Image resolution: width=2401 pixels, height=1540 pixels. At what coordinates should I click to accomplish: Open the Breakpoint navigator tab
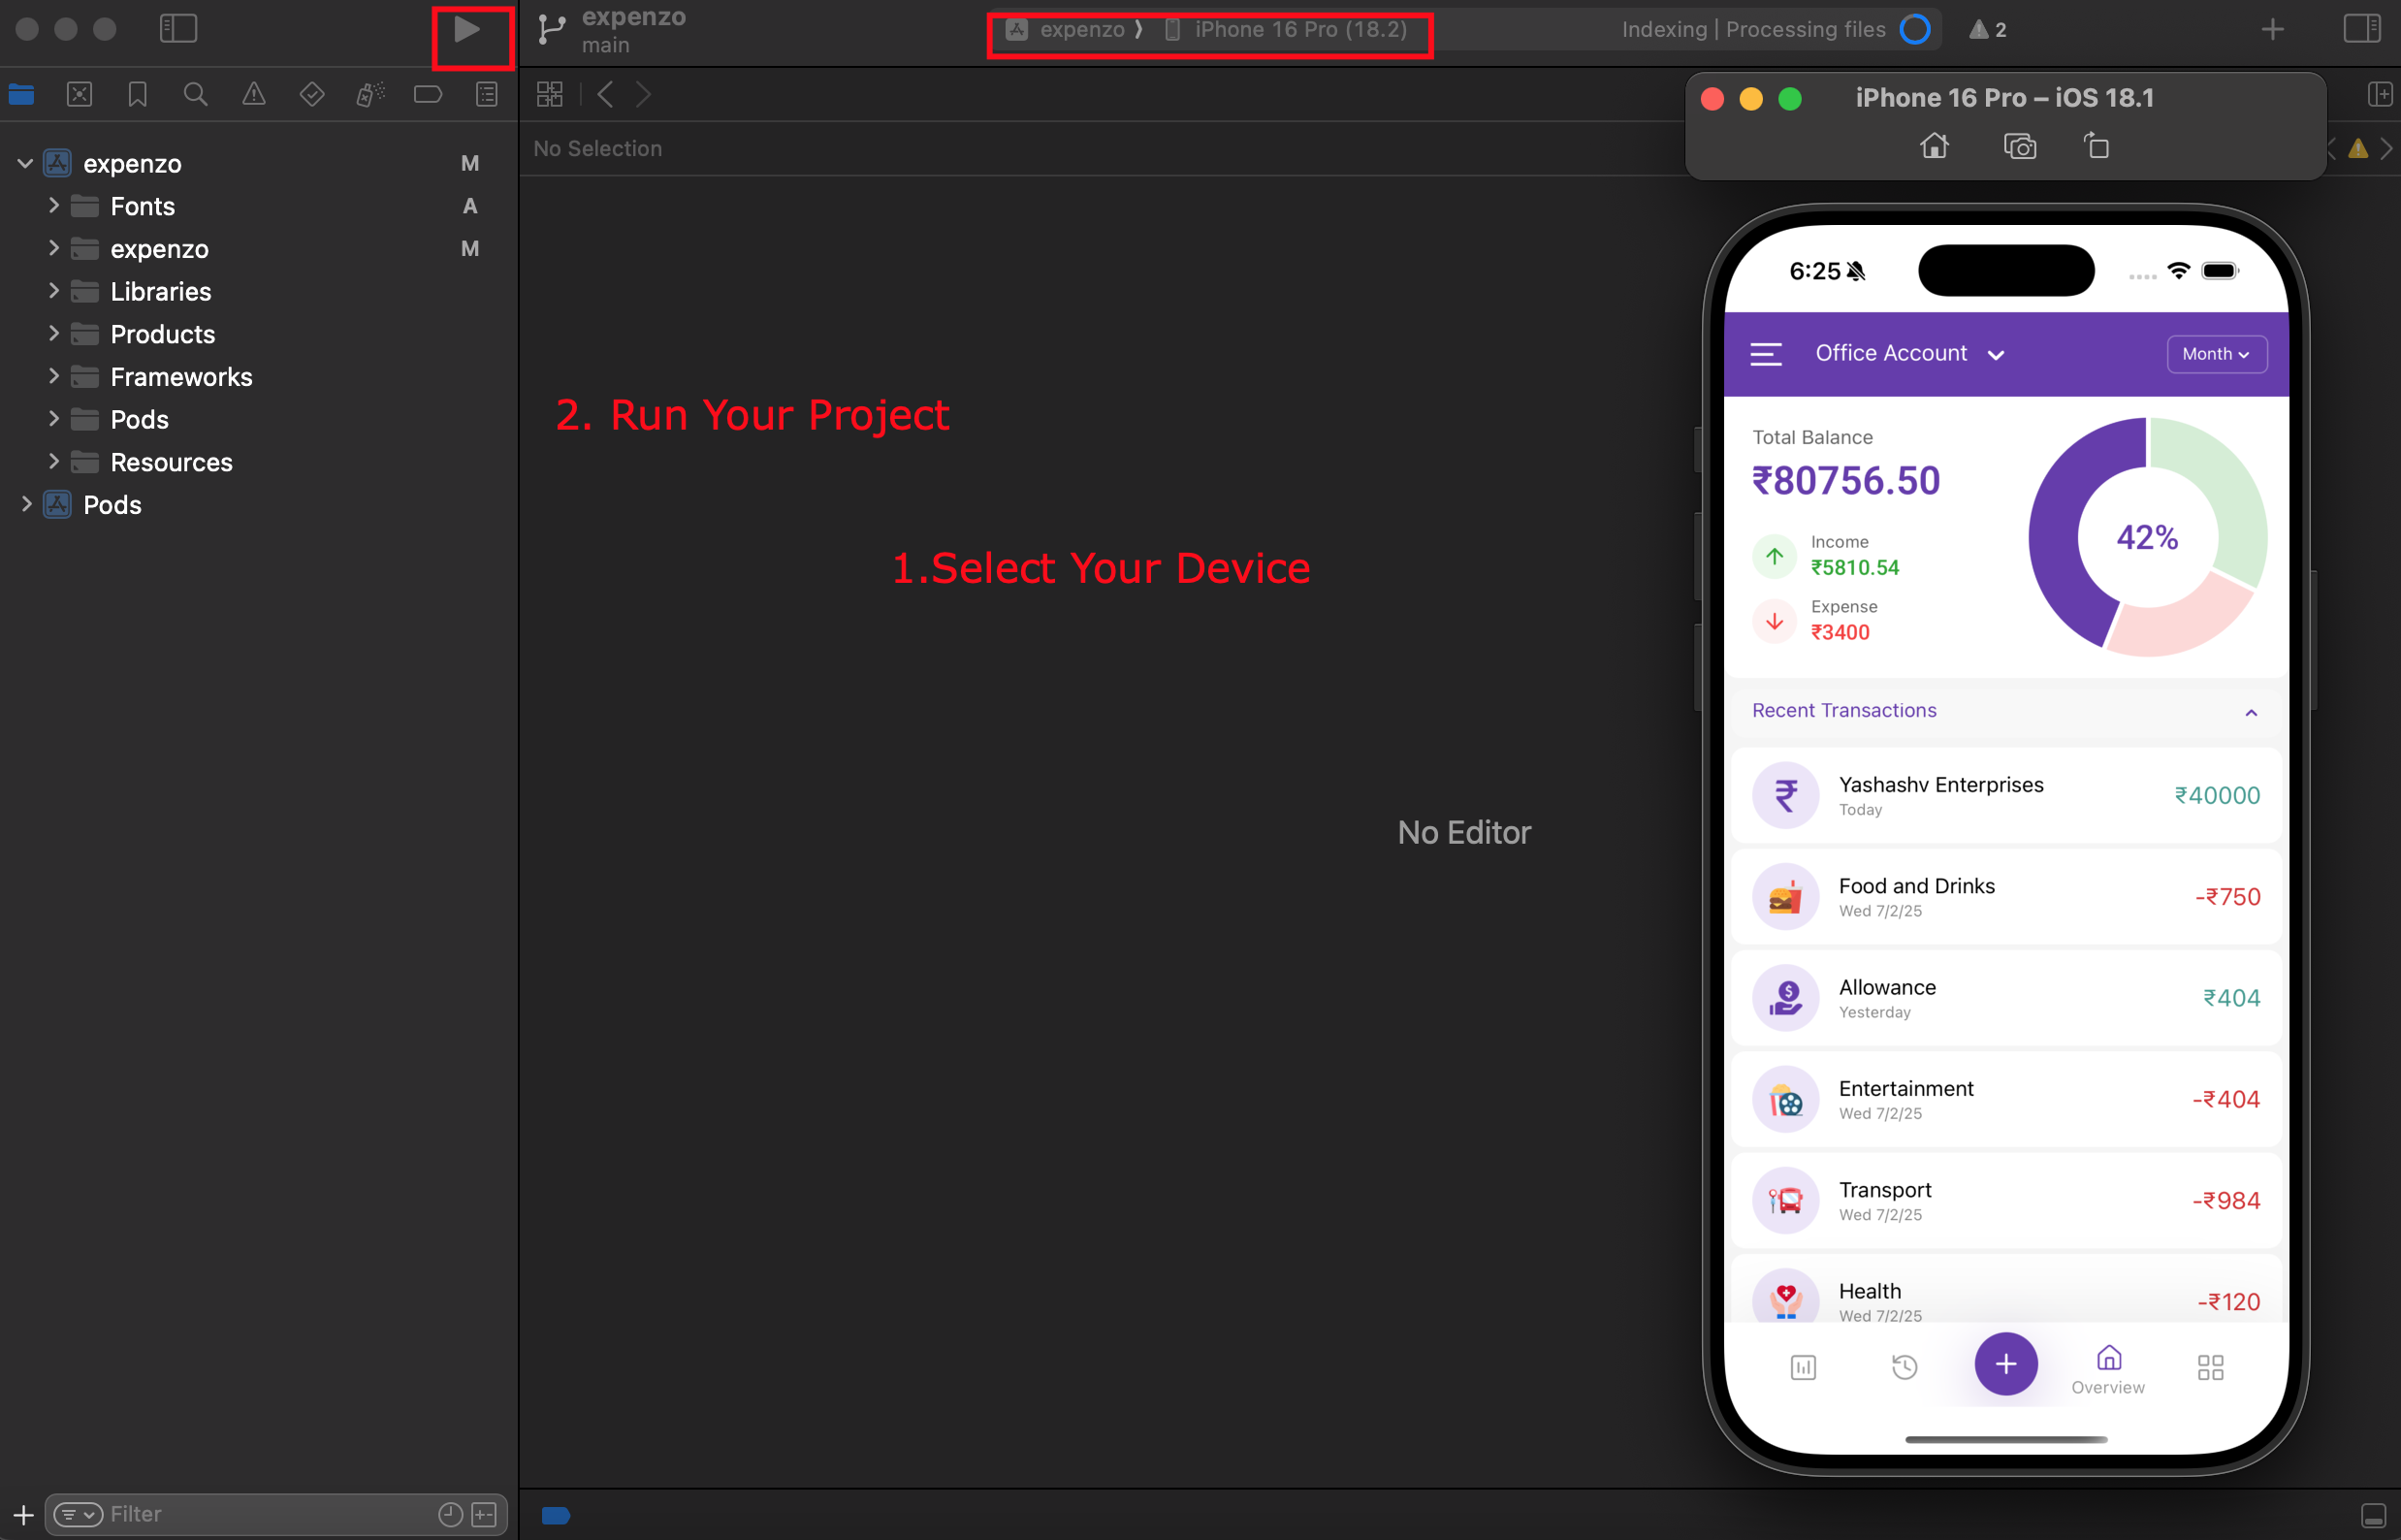428,95
